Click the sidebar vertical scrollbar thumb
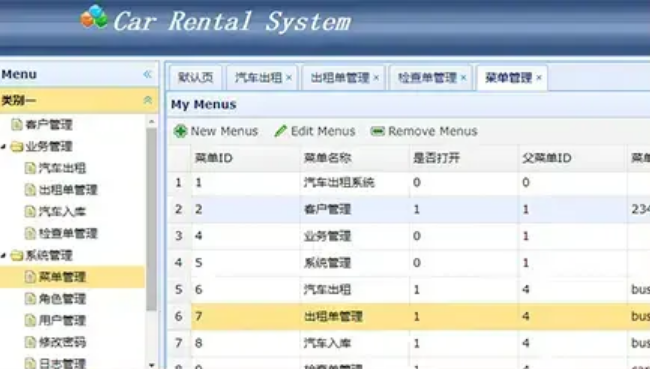The width and height of the screenshot is (650, 369). pyautogui.click(x=152, y=219)
